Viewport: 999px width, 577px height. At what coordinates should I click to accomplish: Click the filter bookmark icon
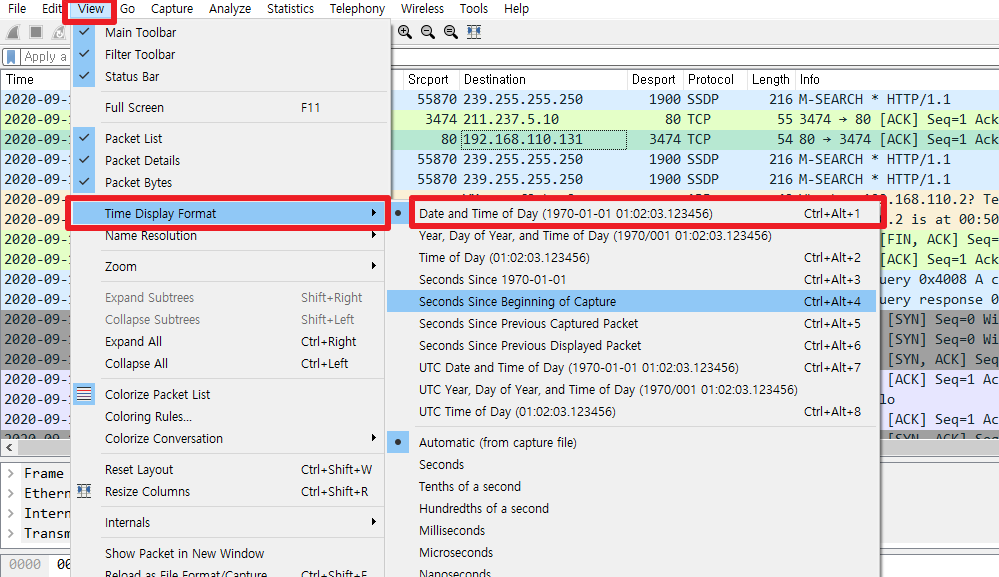click(x=11, y=57)
